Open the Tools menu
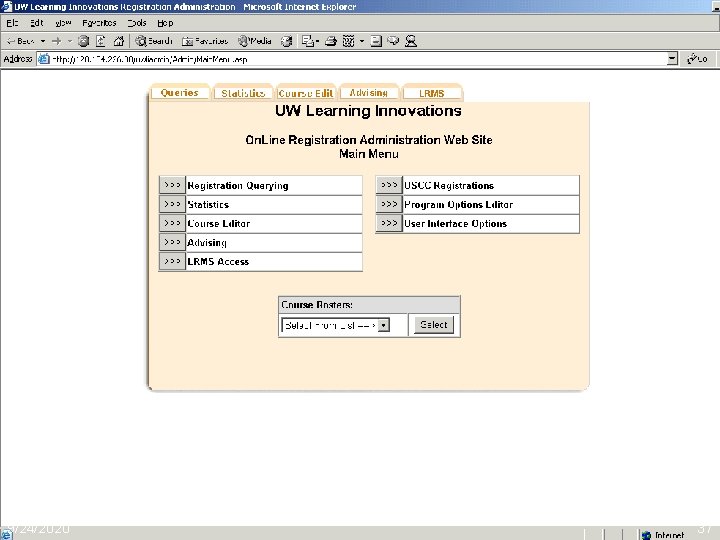Screen dimensions: 720x540 [x=137, y=23]
